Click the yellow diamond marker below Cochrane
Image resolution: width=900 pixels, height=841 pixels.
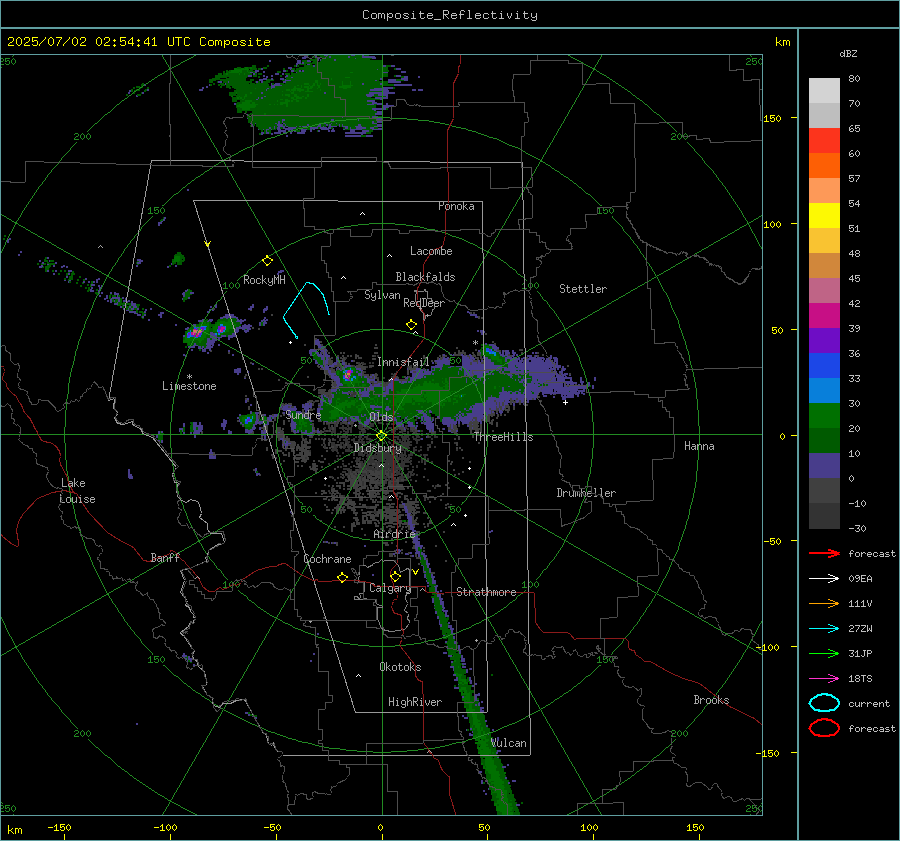point(342,577)
